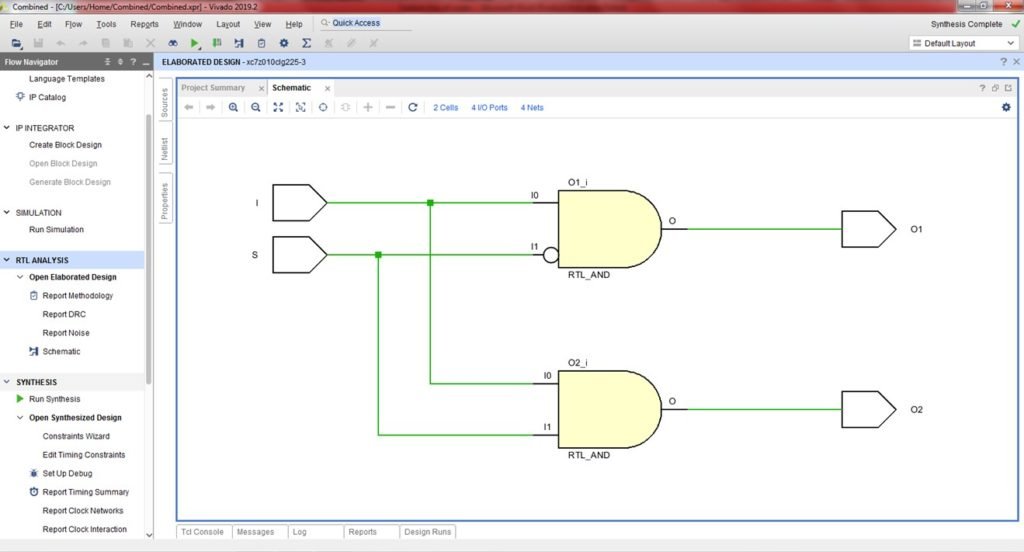The image size is (1024, 552).
Task: Click the Sigma reports toolbar icon
Action: (306, 43)
